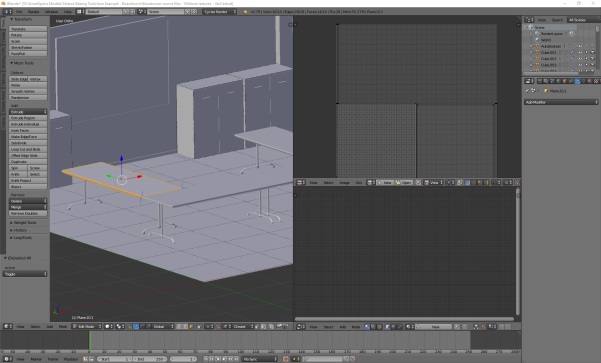Screen dimensions: 601x363
Task: Open the Add Modifier dropdown
Action: pos(561,102)
